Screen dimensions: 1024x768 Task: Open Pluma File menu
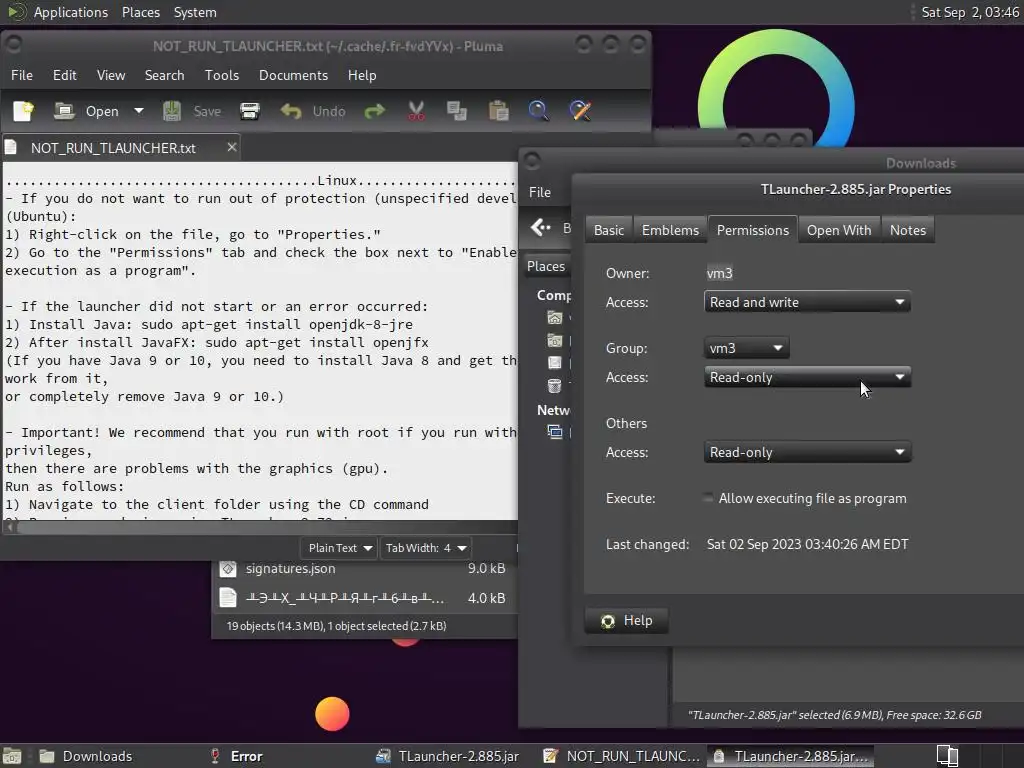click(x=22, y=75)
